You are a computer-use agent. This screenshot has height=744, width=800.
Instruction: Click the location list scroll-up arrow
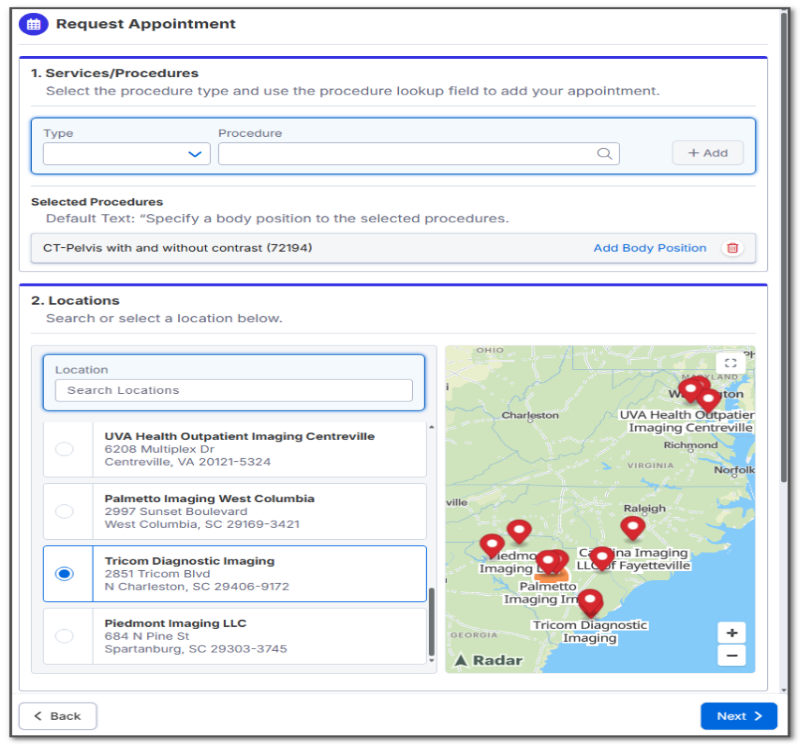click(432, 427)
